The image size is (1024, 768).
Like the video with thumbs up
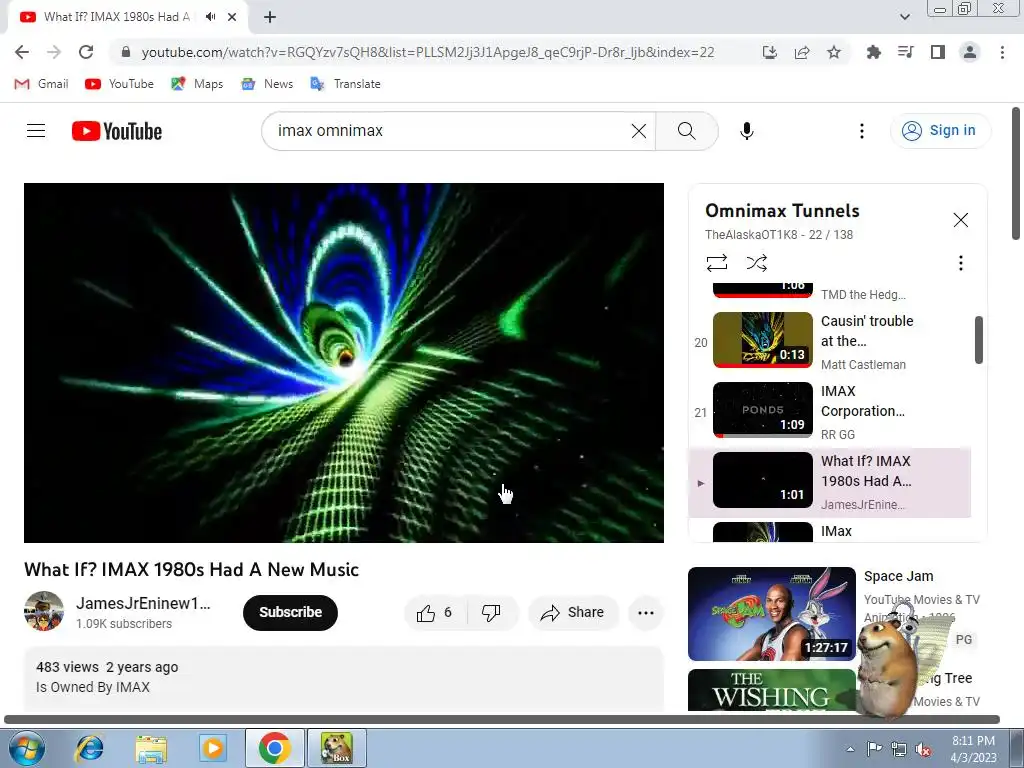tap(434, 613)
